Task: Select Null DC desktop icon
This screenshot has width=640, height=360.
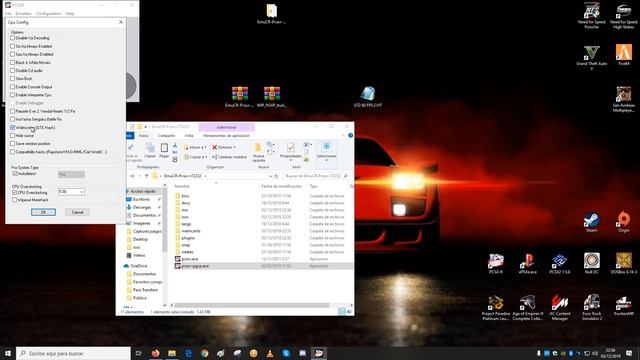Action: point(591,264)
